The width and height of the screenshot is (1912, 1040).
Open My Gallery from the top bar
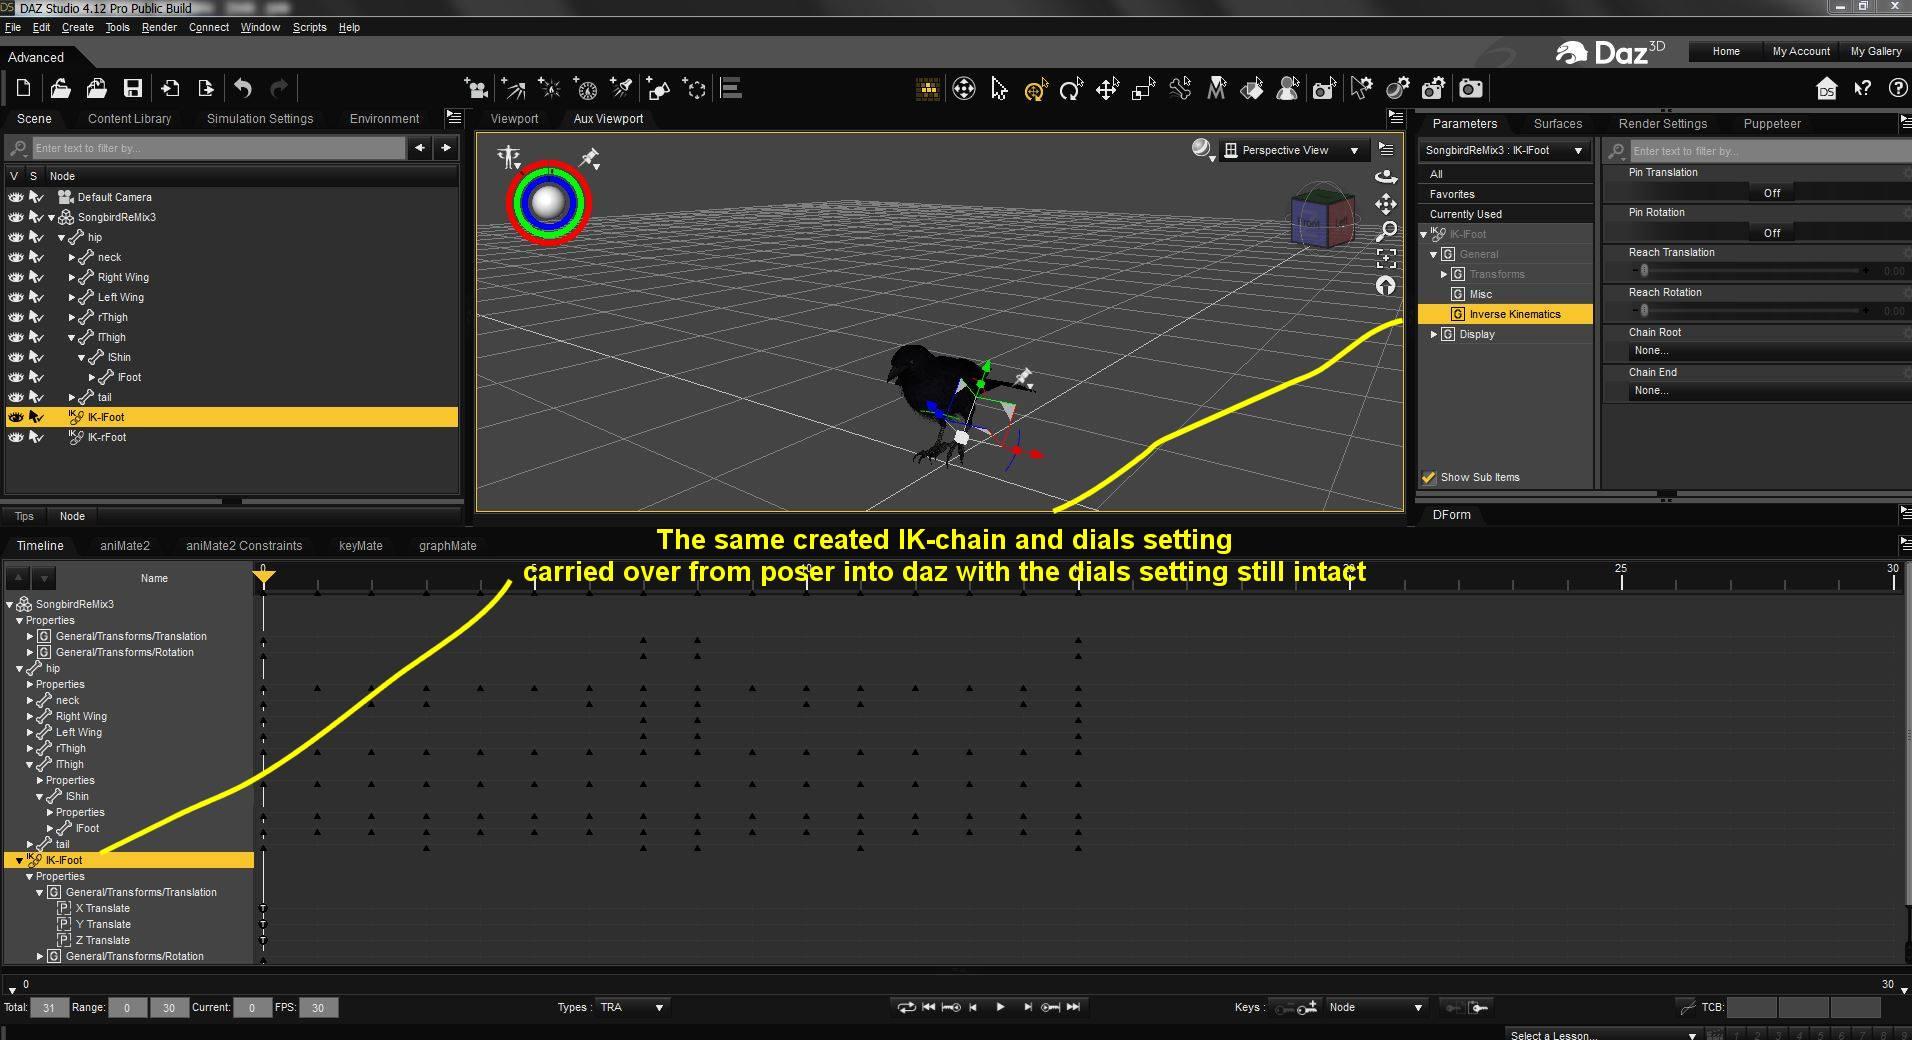1876,51
